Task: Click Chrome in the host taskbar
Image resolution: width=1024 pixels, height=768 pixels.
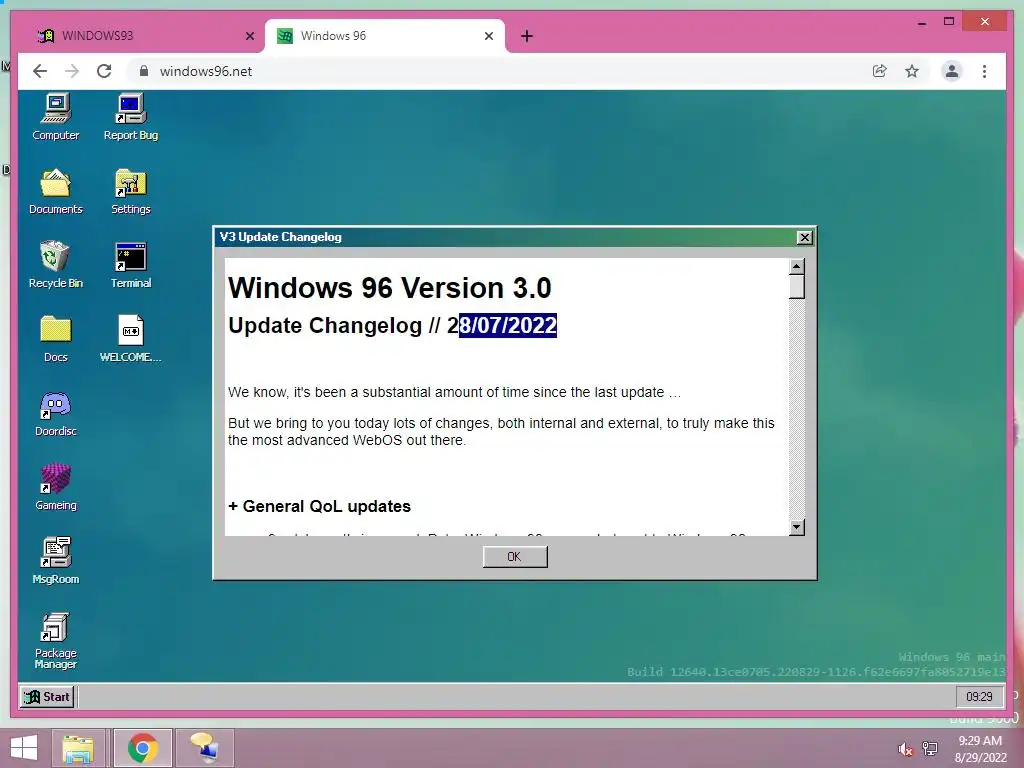Action: coord(142,748)
